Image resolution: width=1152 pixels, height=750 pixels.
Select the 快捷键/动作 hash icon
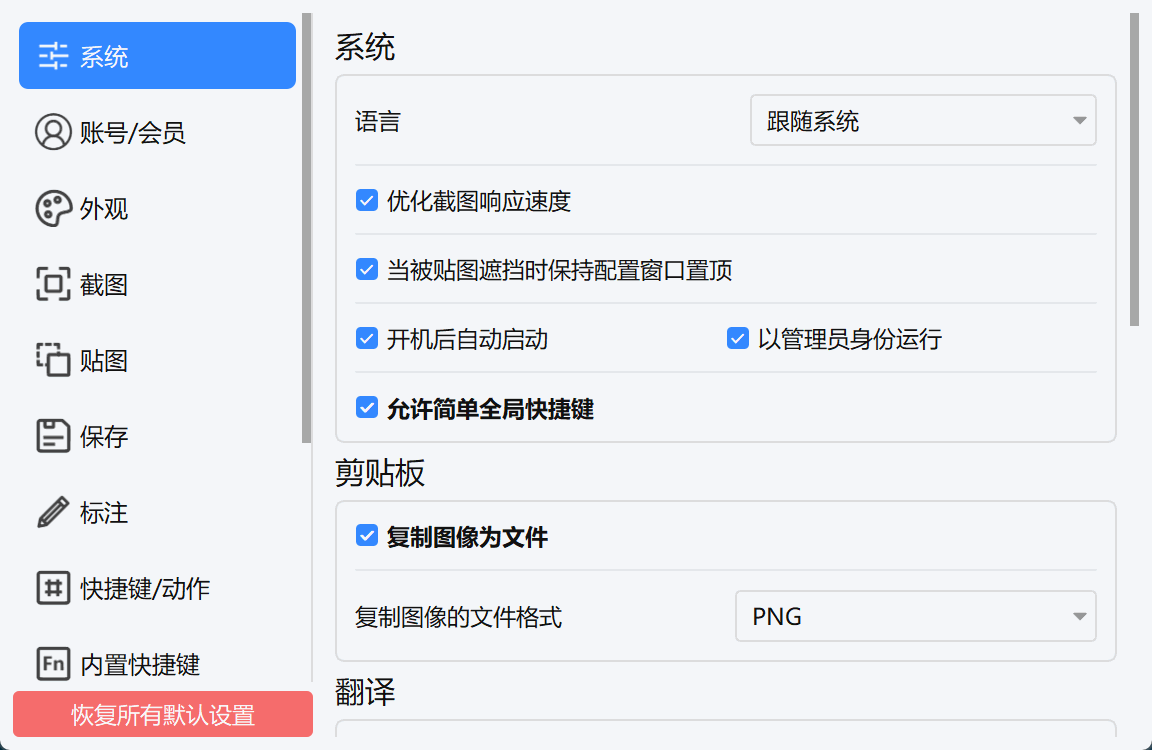pos(53,588)
